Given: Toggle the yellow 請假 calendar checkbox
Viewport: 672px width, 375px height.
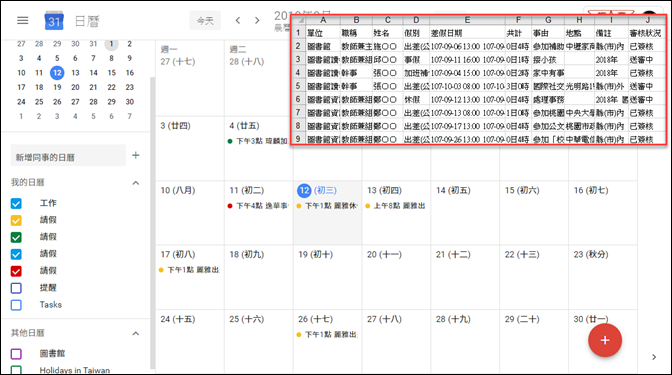Looking at the screenshot, I should pyautogui.click(x=16, y=220).
